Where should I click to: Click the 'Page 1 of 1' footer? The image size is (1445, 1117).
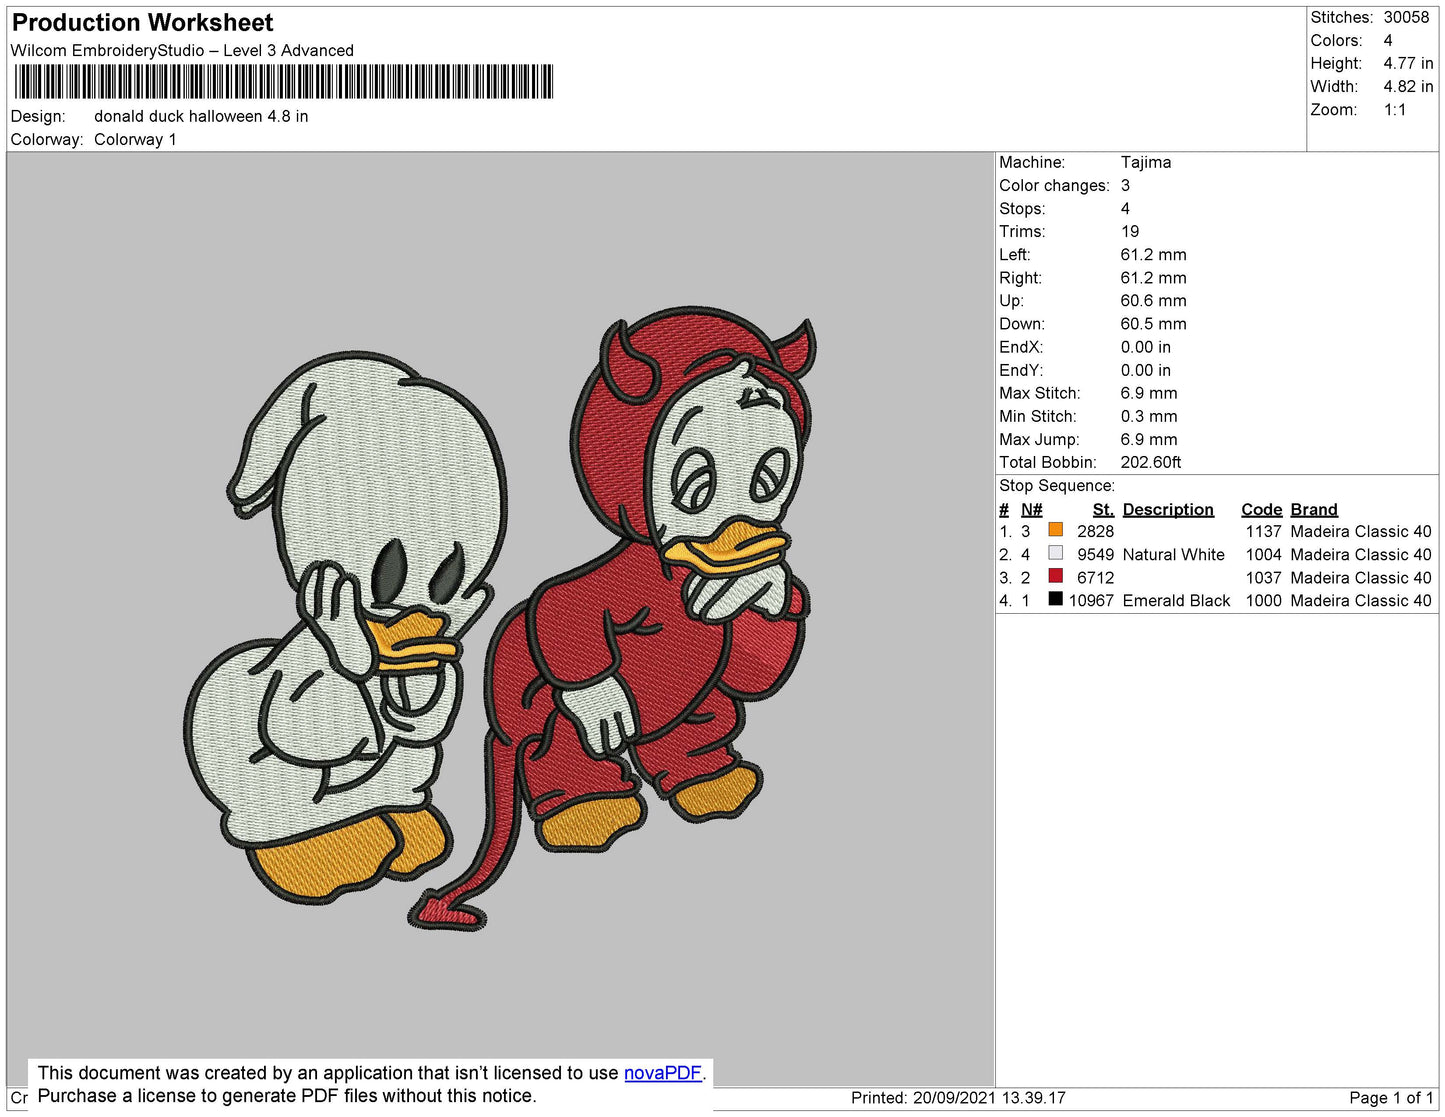(x=1391, y=1098)
